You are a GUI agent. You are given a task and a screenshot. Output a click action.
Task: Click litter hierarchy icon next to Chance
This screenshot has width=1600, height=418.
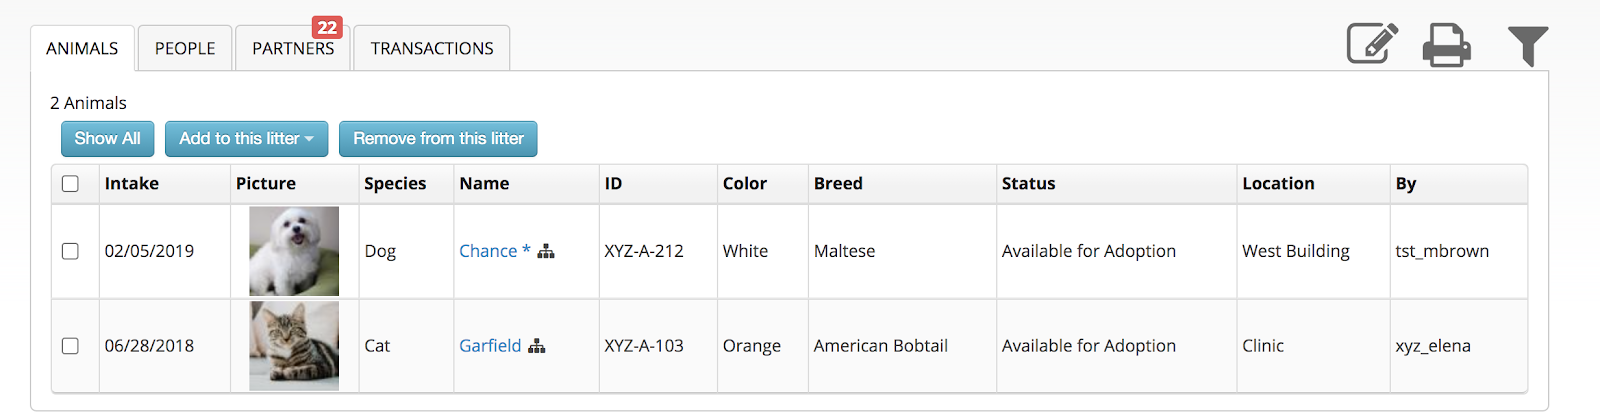point(546,251)
